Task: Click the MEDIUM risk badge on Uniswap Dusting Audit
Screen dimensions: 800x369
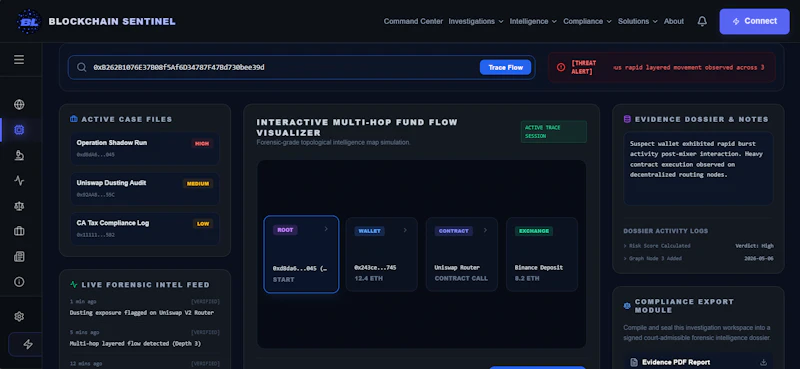Action: (x=197, y=184)
